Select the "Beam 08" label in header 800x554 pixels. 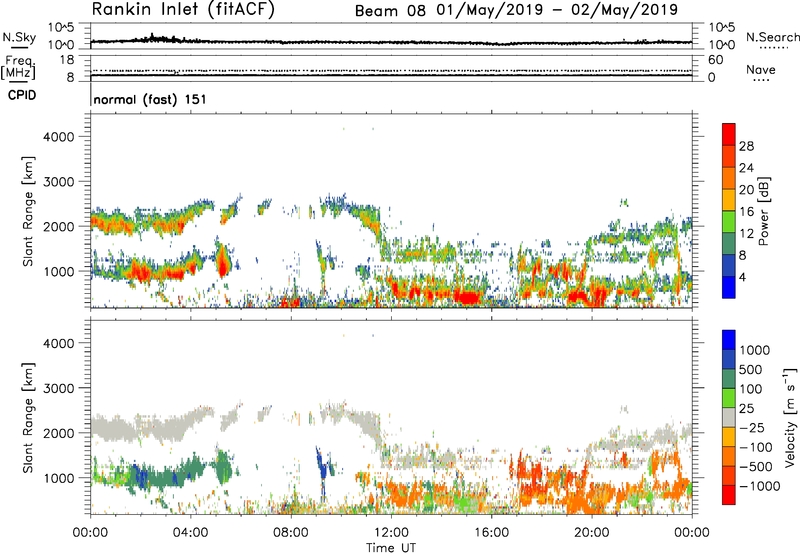point(390,10)
